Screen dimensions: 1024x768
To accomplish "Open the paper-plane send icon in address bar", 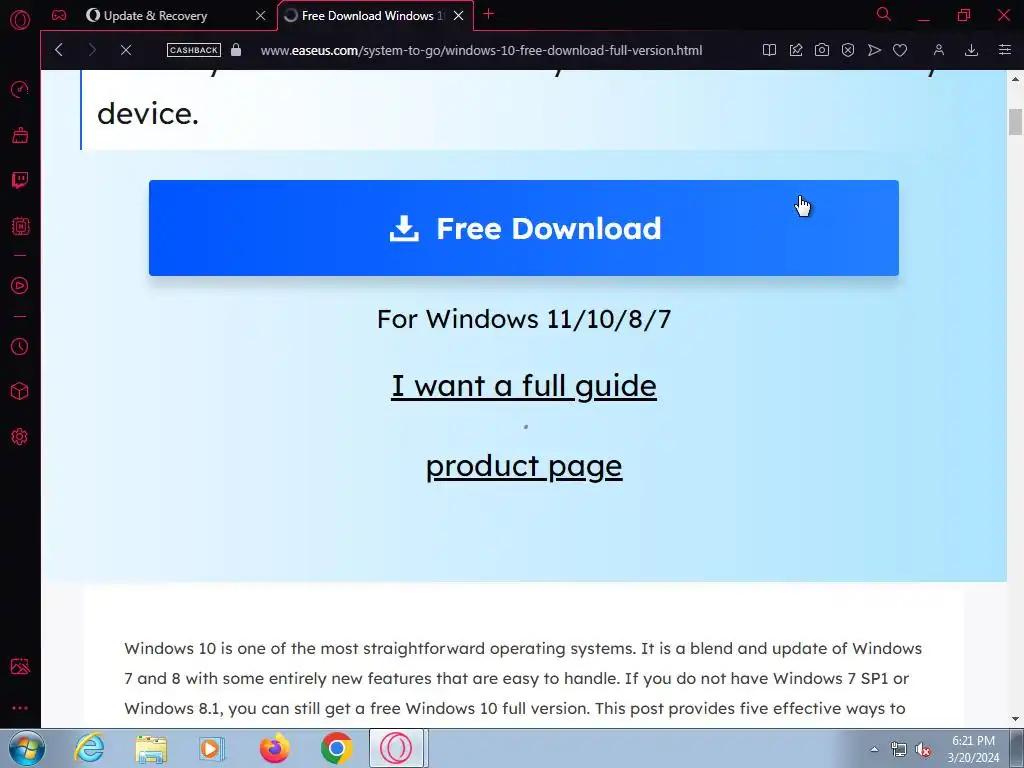I will point(874,50).
